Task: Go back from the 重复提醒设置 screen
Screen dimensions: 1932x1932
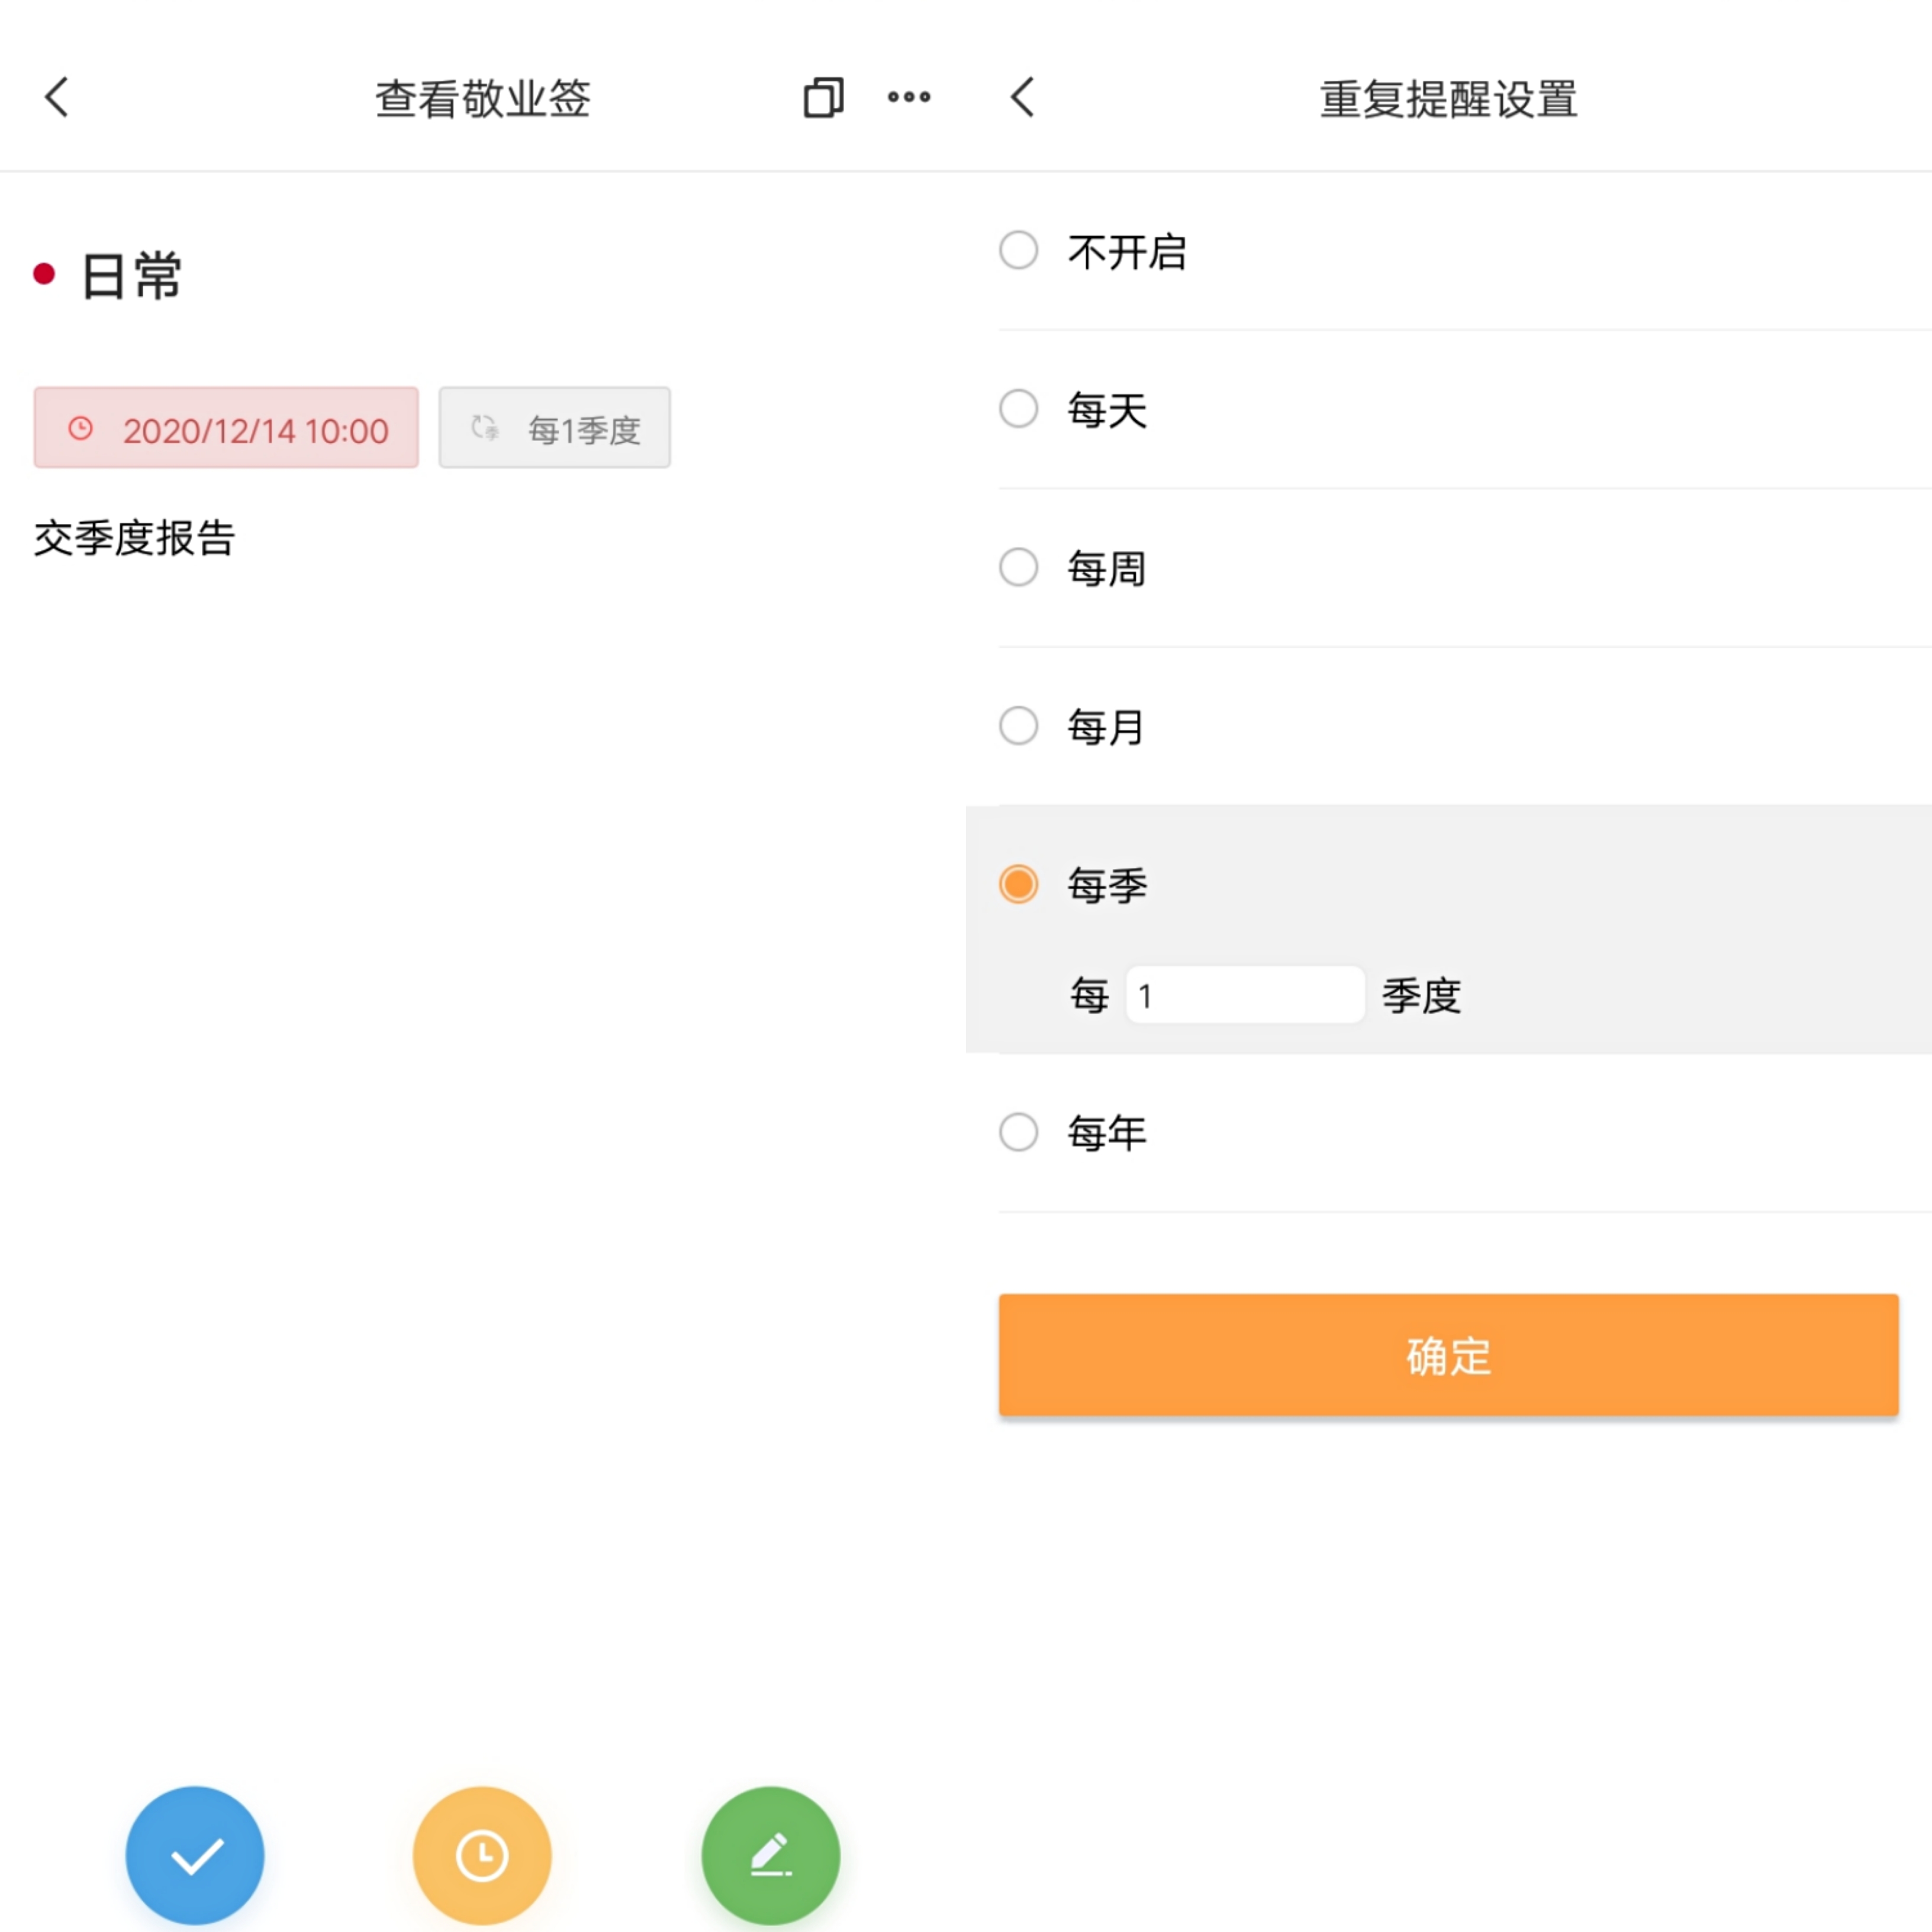Action: pos(1022,97)
